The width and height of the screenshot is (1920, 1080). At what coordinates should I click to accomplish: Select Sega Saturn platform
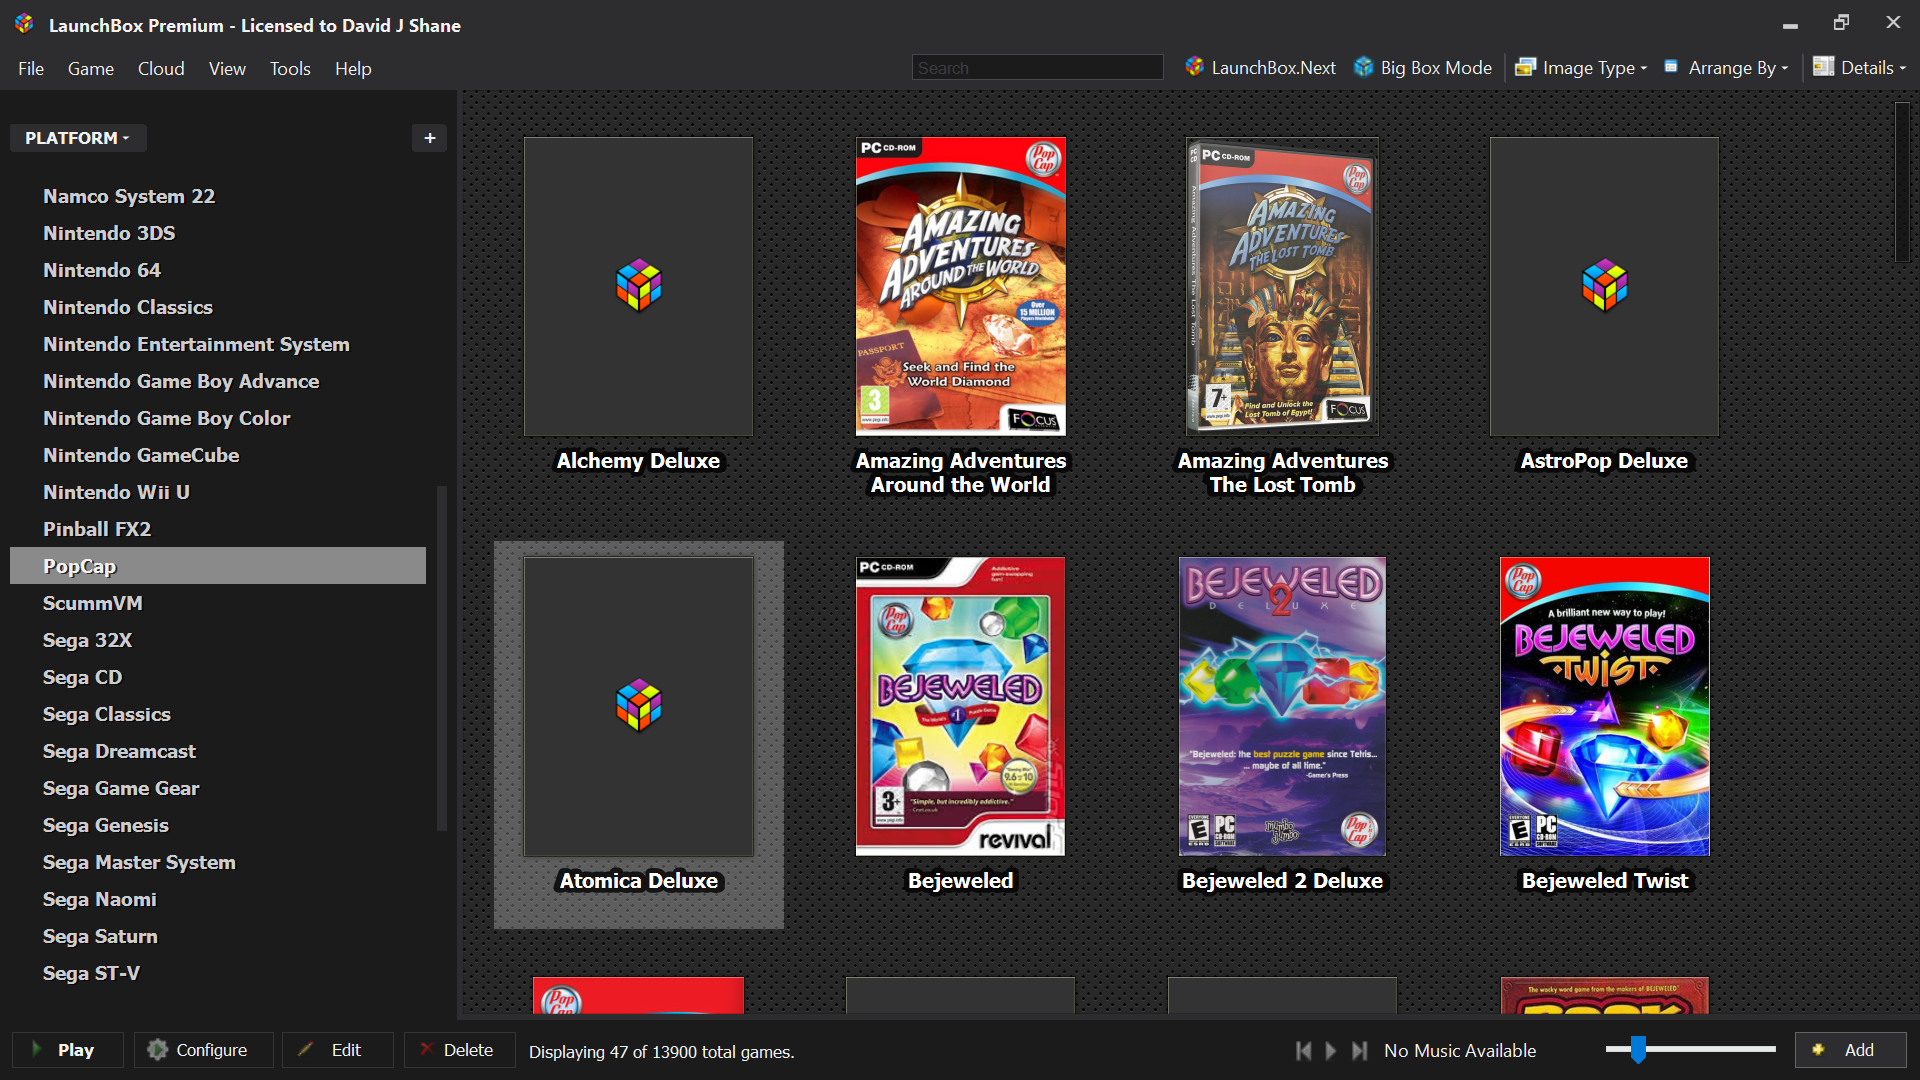[101, 936]
